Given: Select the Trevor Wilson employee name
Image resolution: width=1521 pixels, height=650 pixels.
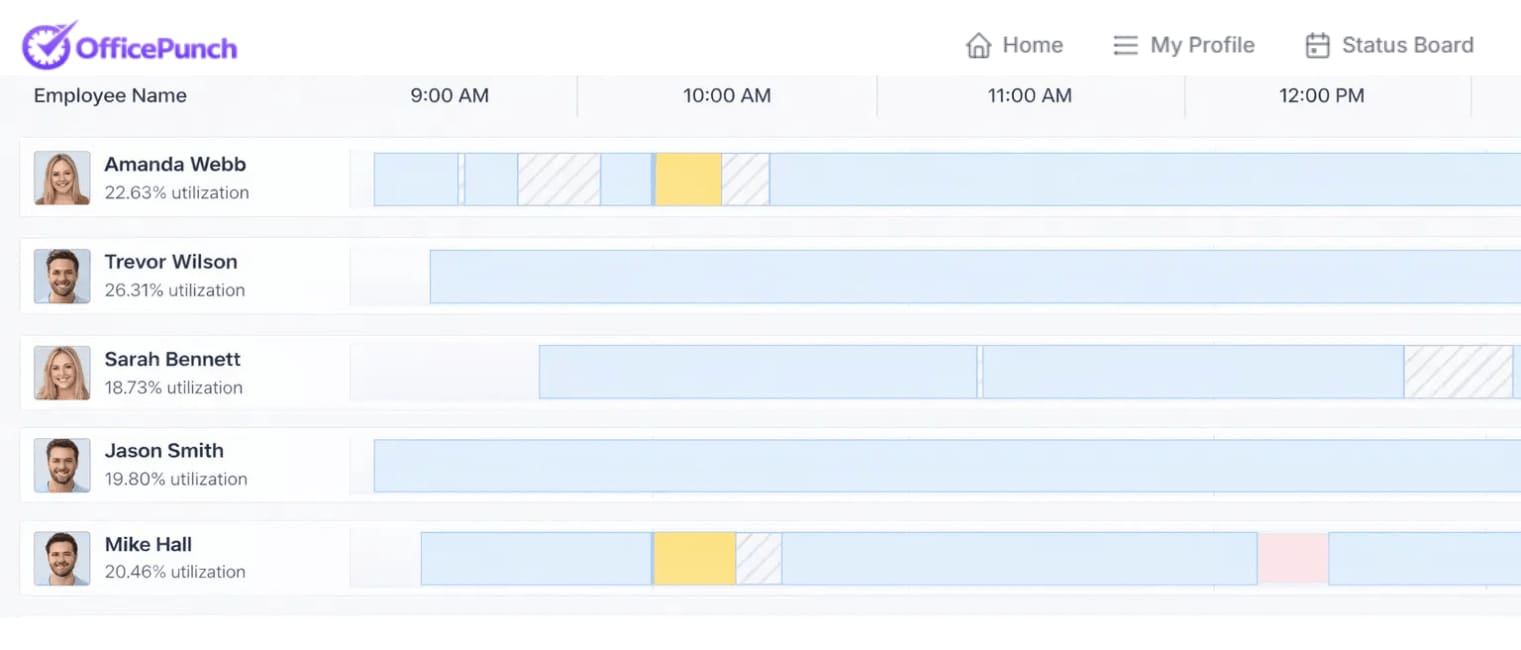Looking at the screenshot, I should [171, 262].
